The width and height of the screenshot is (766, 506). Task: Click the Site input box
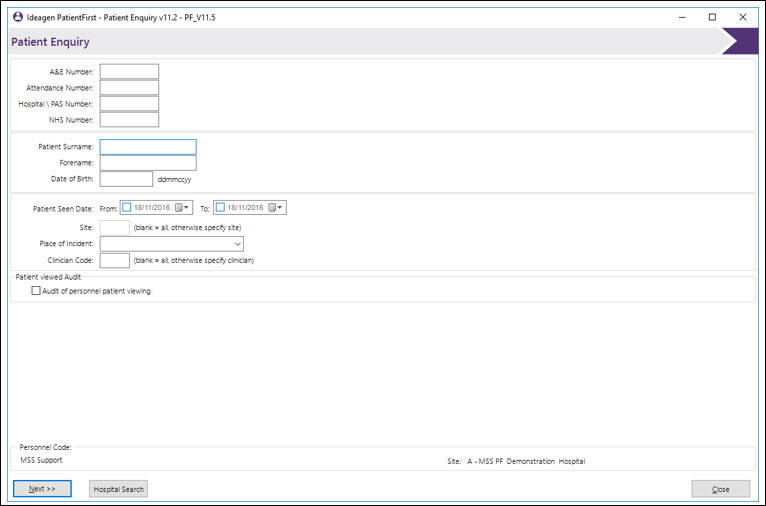pos(115,228)
